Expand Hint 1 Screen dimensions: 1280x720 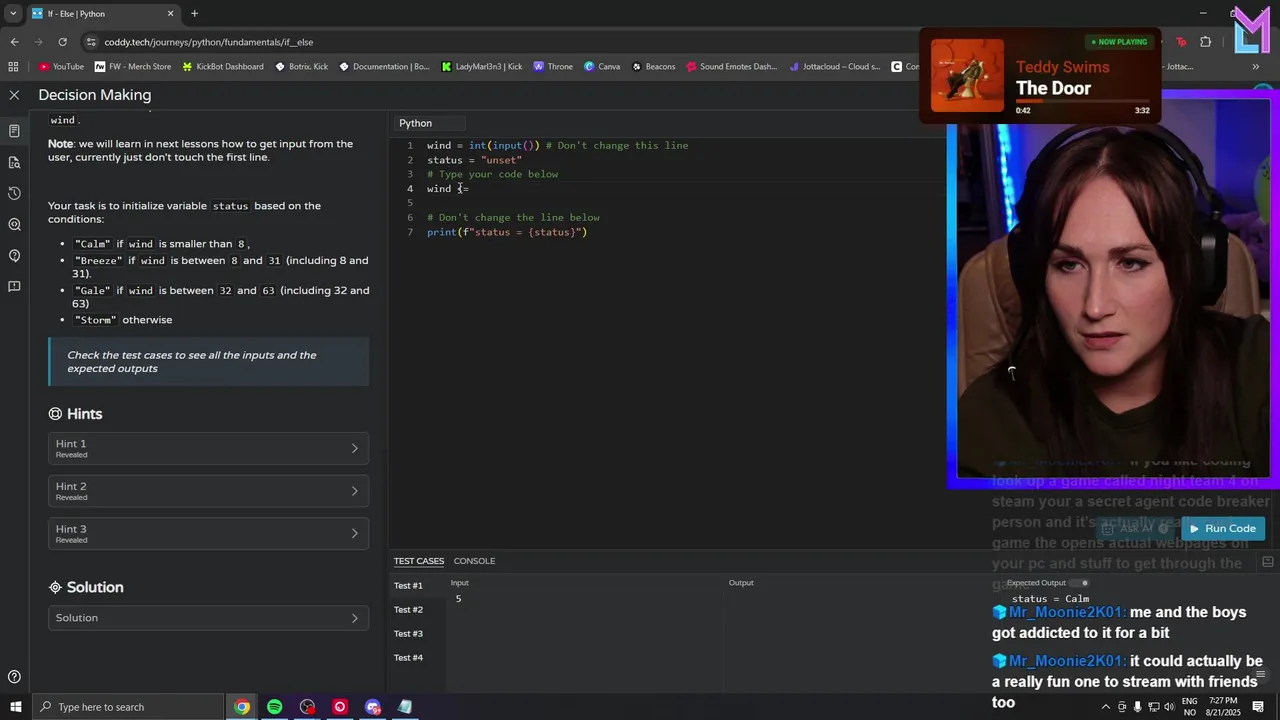[208, 448]
